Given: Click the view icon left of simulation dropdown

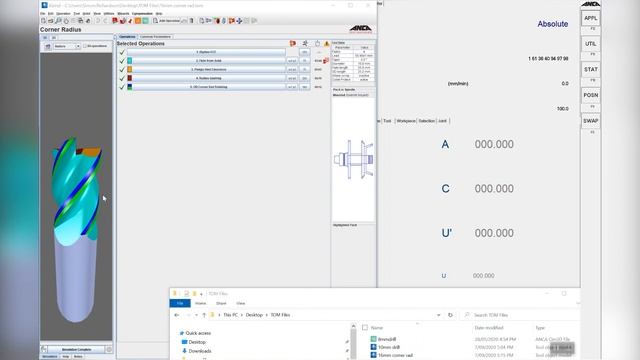Looking at the screenshot, I should 47,46.
